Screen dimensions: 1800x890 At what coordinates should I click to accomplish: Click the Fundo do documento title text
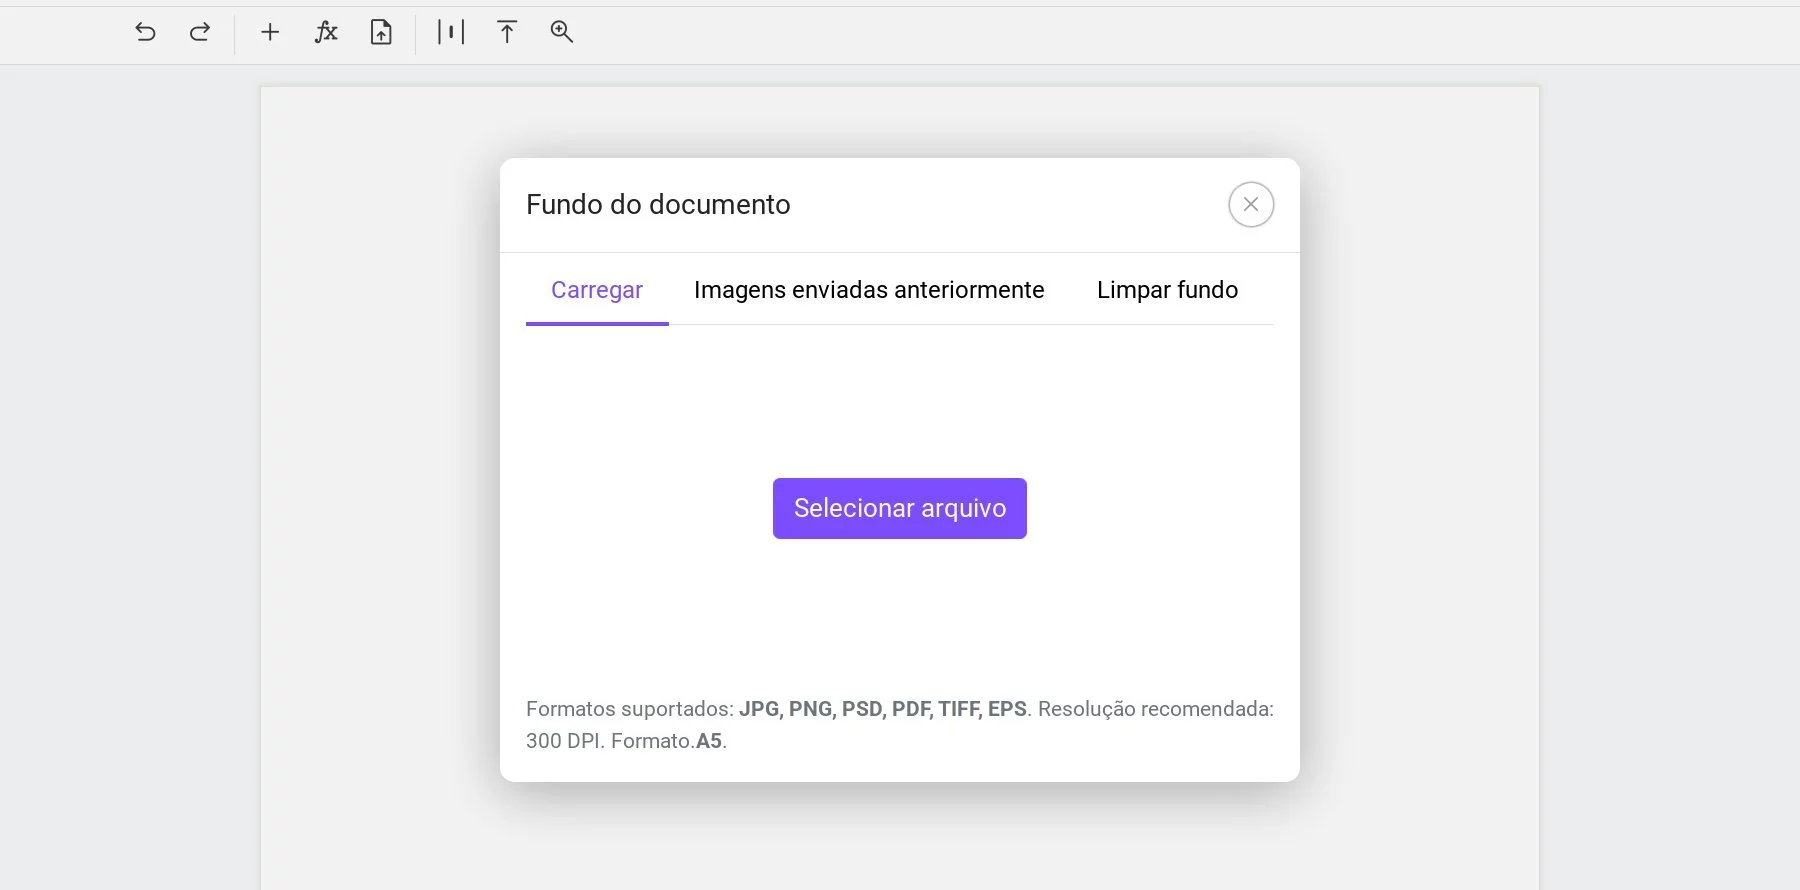[658, 204]
